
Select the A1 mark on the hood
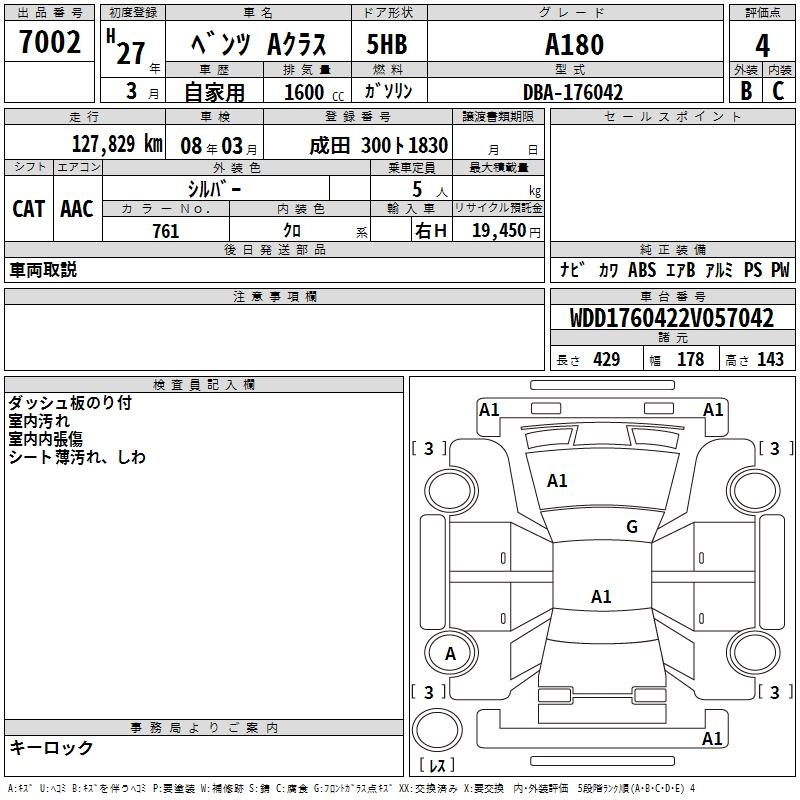coord(557,481)
